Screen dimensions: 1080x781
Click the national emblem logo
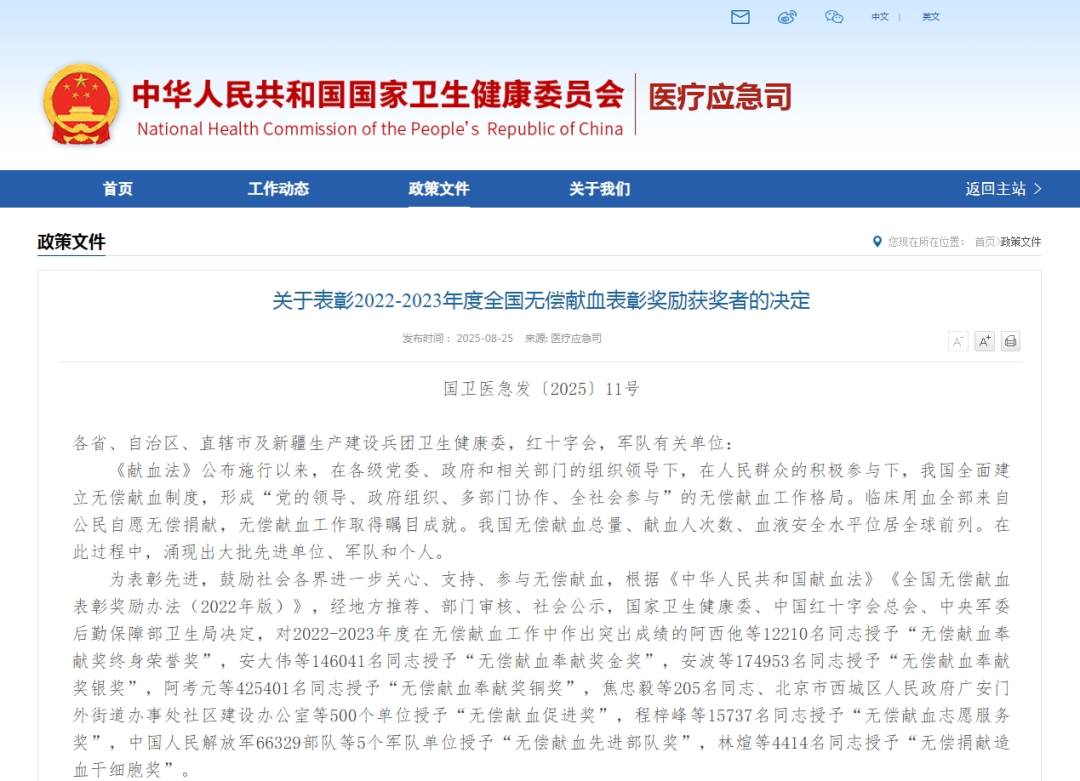click(80, 104)
